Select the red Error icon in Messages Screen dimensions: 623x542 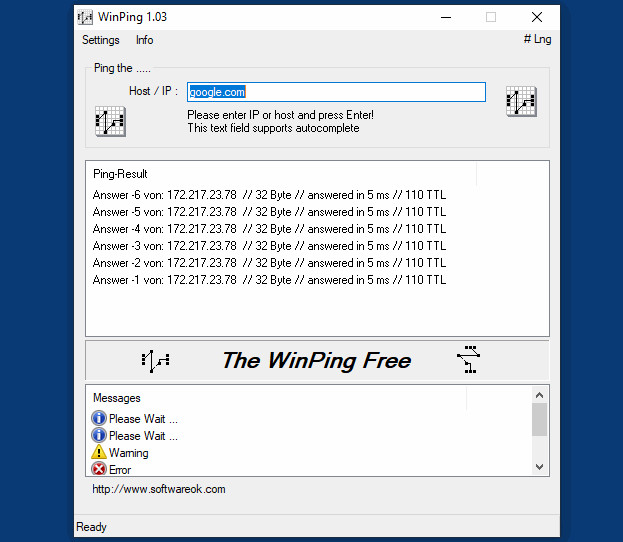99,469
